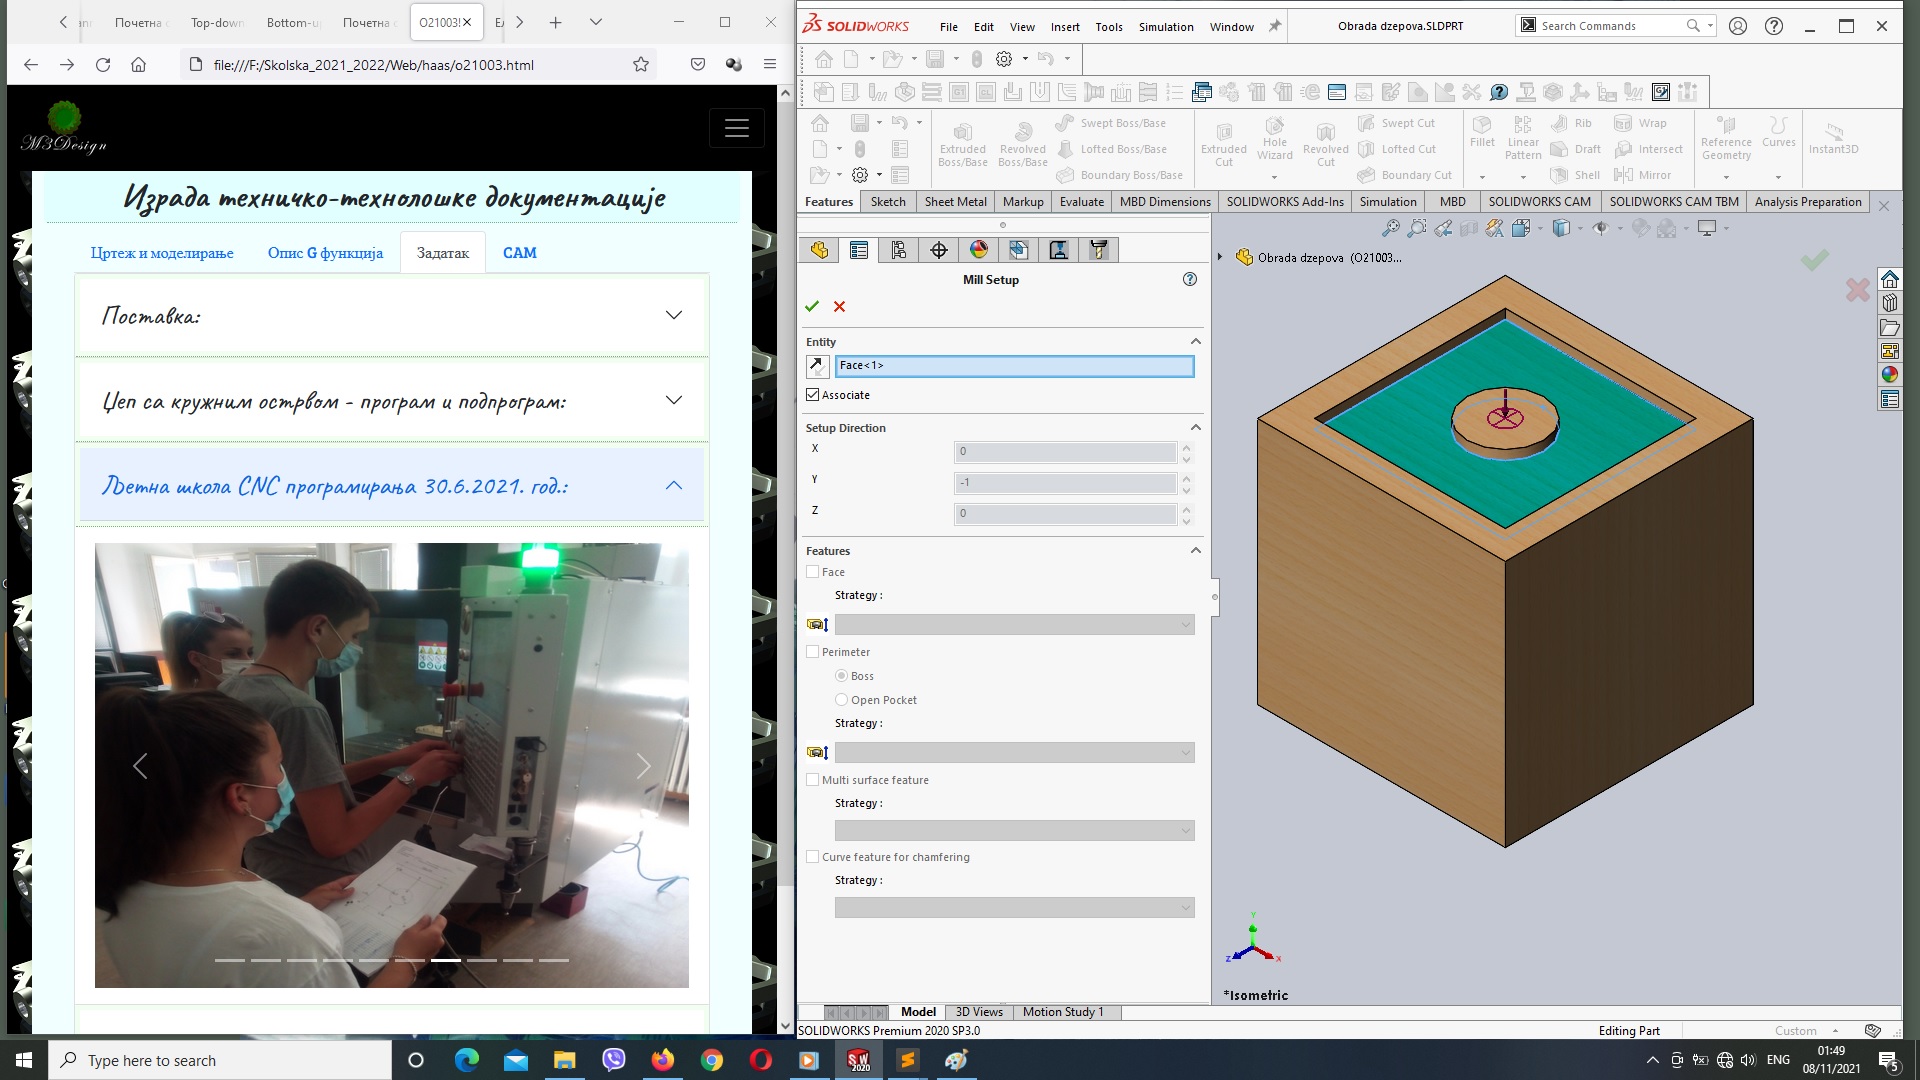Click the CAM navigation link

520,252
